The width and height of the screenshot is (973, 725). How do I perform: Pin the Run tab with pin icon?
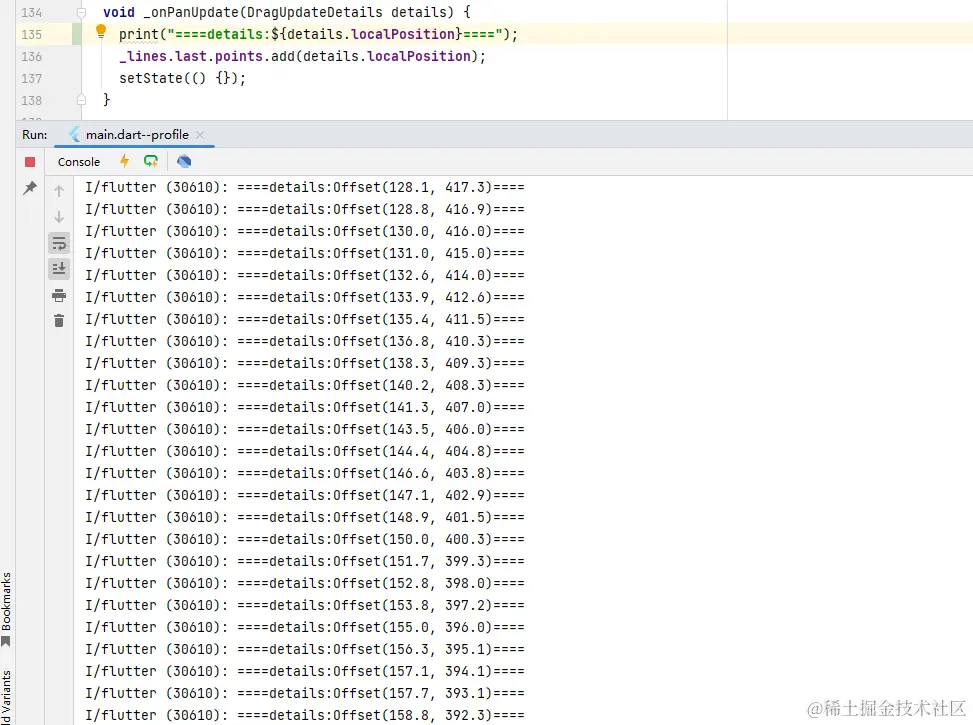[x=30, y=188]
